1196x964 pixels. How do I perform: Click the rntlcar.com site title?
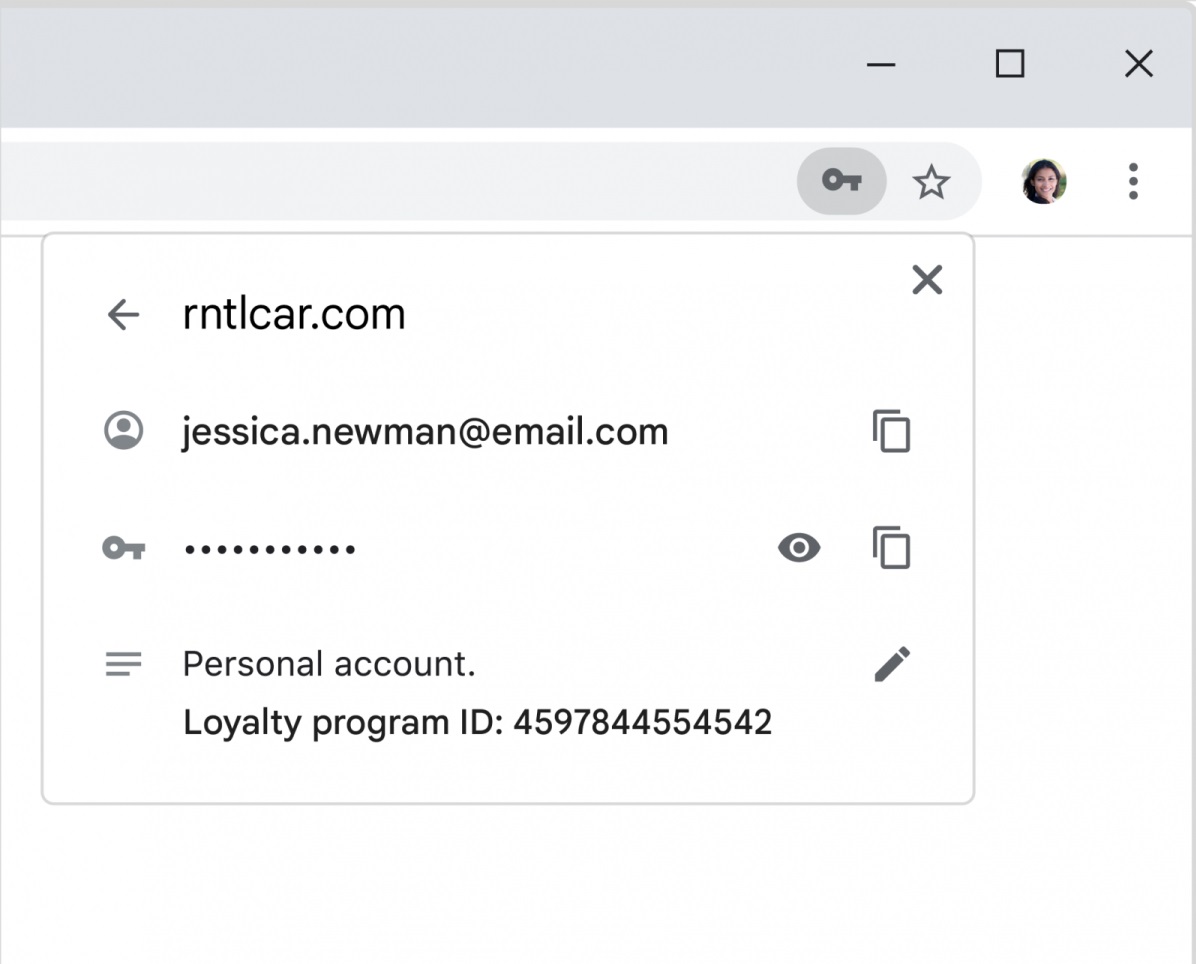coord(294,315)
